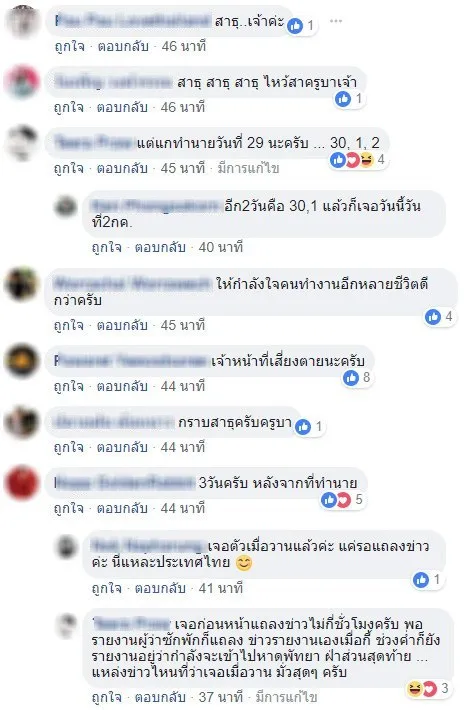This screenshot has width=465, height=710.
Task: Like the 'เจอตัวเมื่อวานแล้วค่ะ' reply
Action: pyautogui.click(x=107, y=588)
